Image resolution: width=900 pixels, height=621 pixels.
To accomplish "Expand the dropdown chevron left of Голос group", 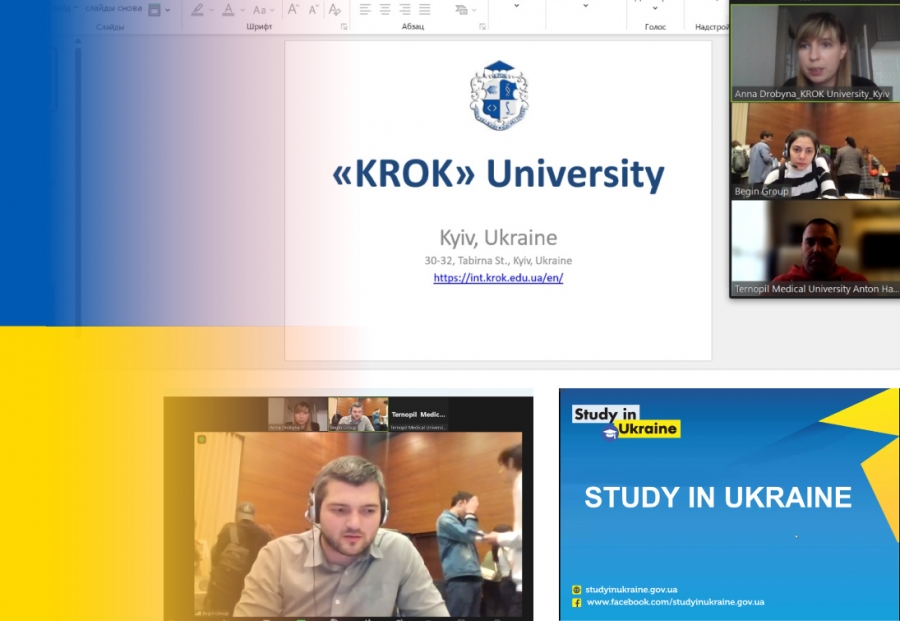I will coord(585,6).
